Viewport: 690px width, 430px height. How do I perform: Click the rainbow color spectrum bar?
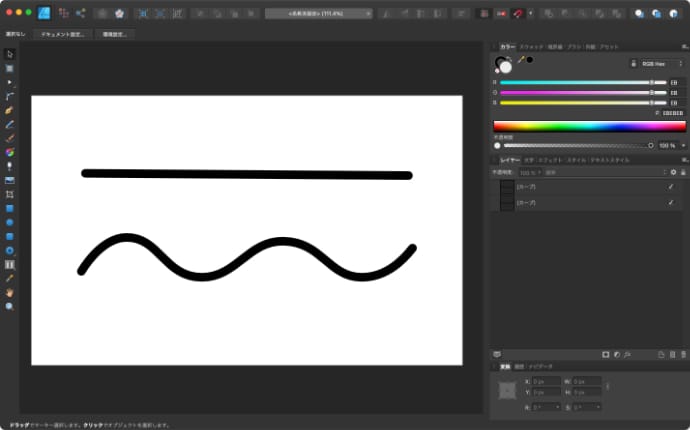coord(588,126)
